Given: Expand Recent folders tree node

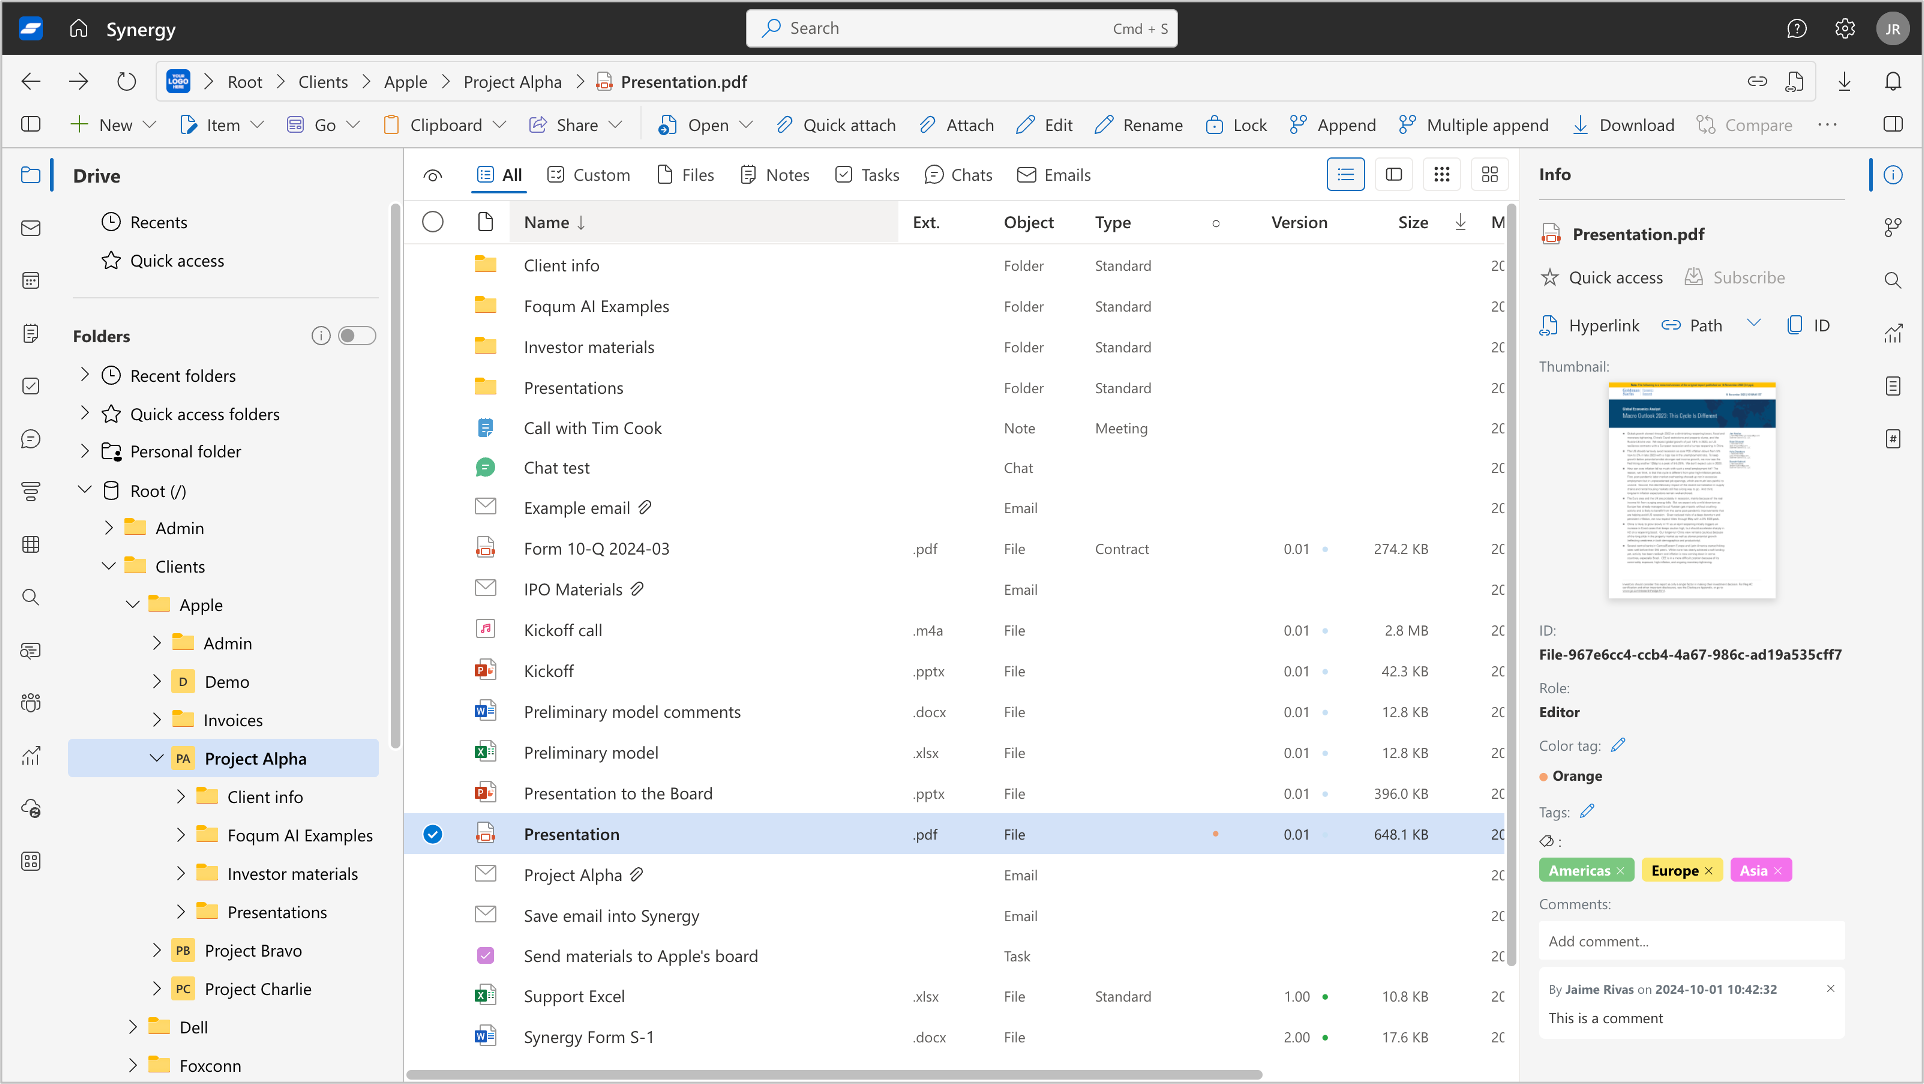Looking at the screenshot, I should [x=85, y=375].
